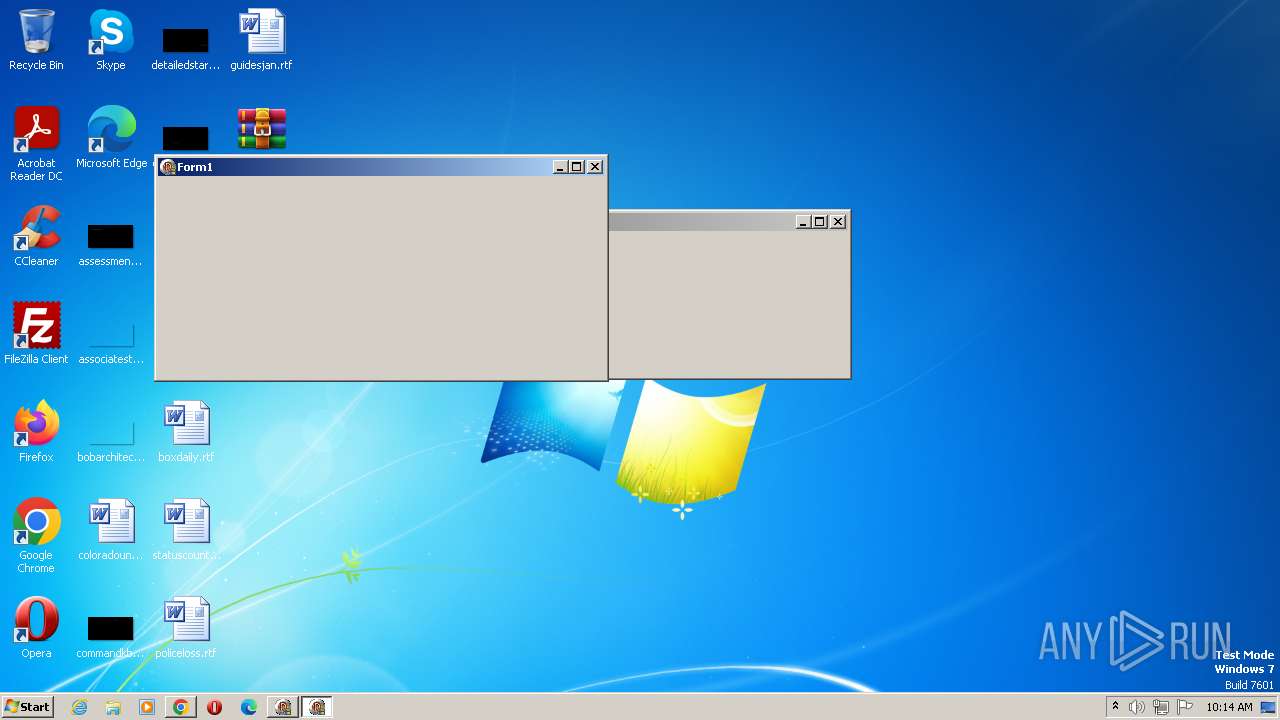Screen dimensions: 1280x720
Task: Select the Opera desktop shortcut
Action: click(36, 628)
